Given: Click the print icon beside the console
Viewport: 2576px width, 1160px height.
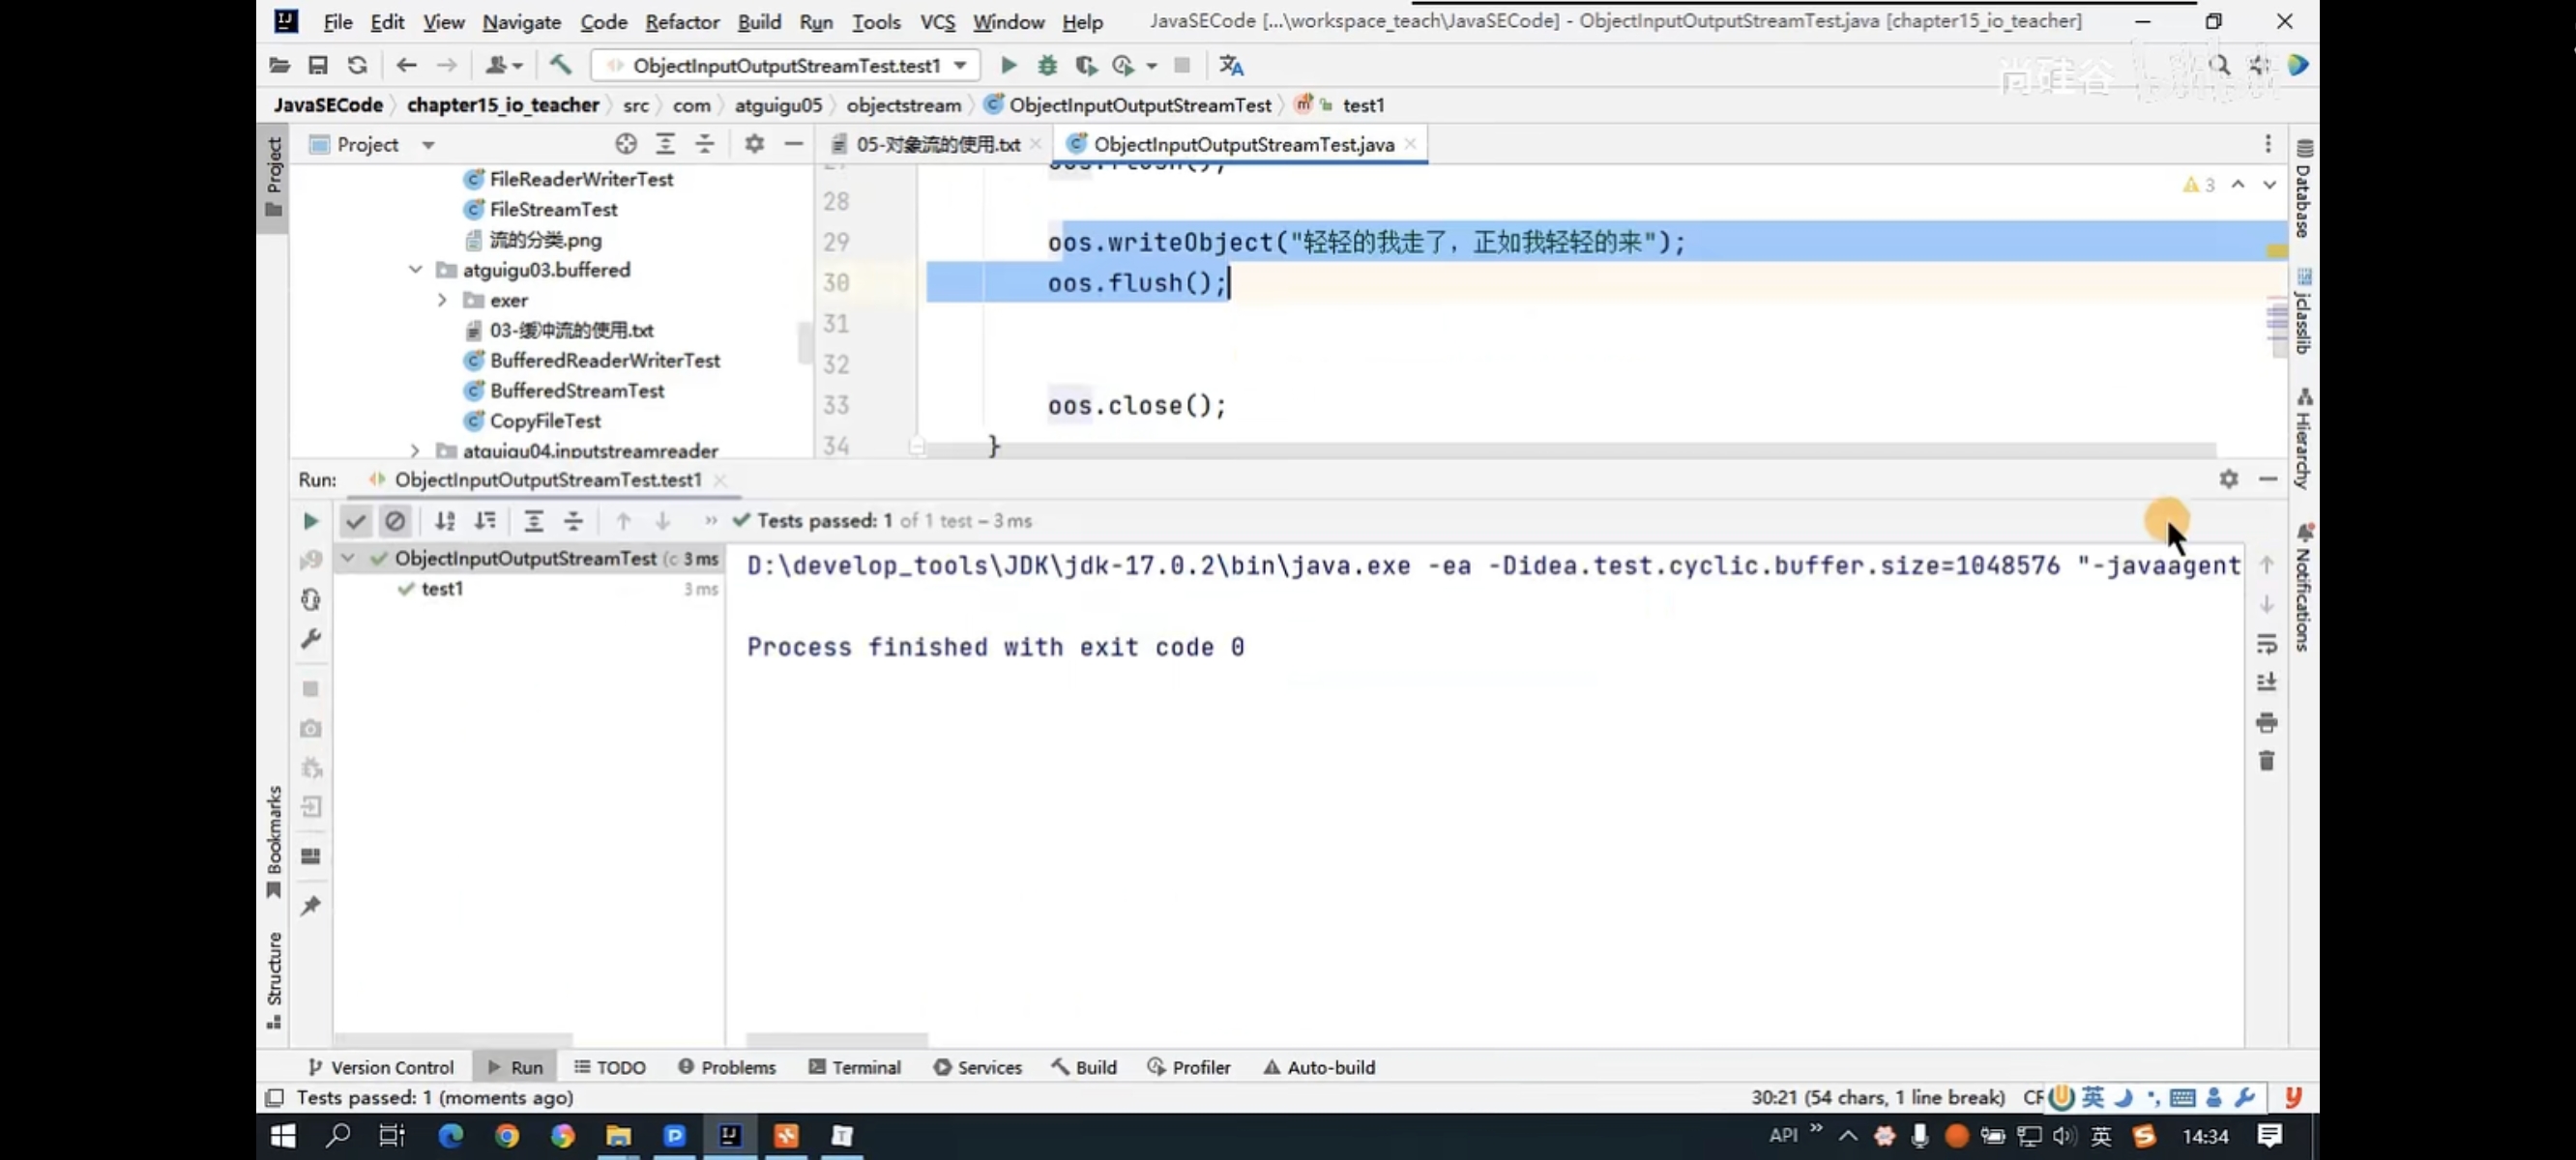Looking at the screenshot, I should pyautogui.click(x=2266, y=722).
